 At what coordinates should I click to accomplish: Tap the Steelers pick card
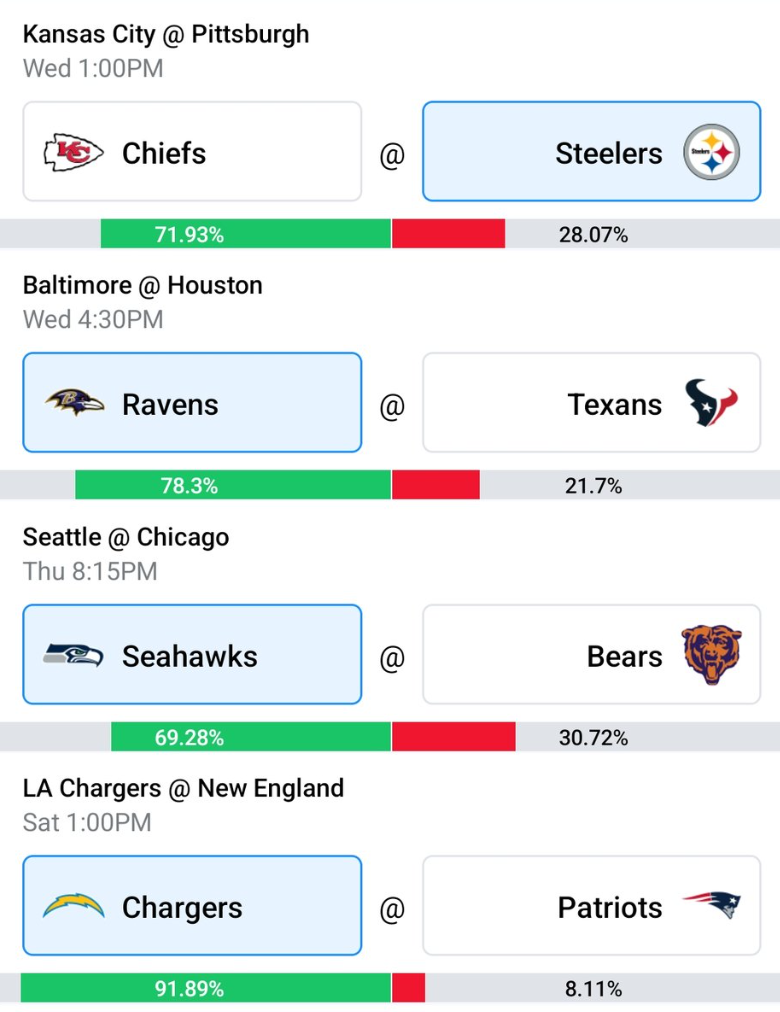pos(592,152)
